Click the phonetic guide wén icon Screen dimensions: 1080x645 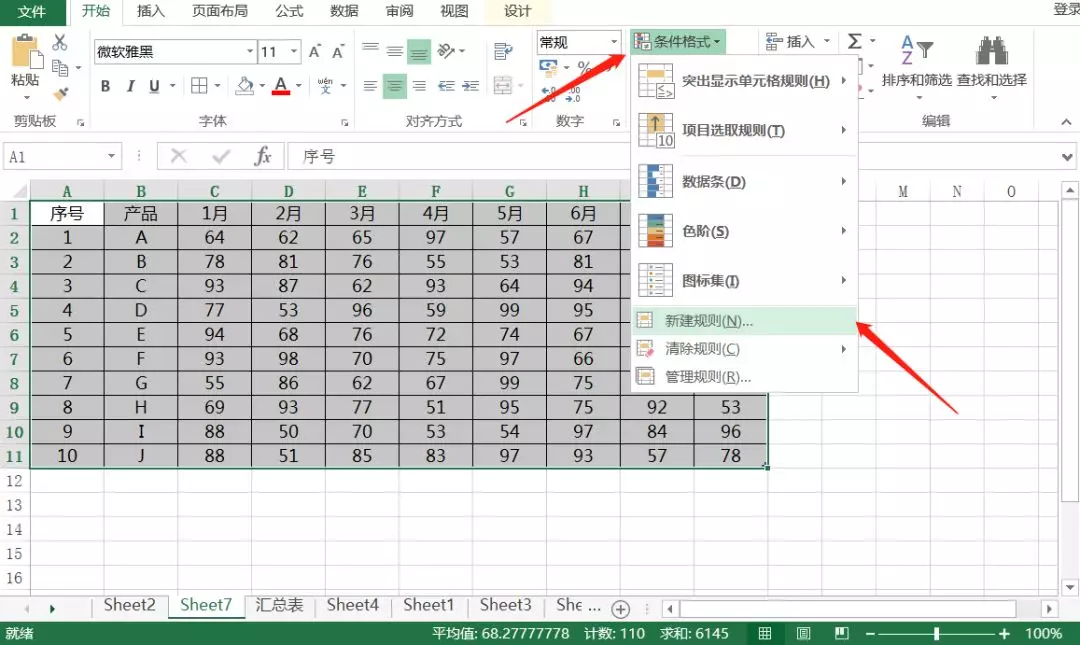coord(325,85)
